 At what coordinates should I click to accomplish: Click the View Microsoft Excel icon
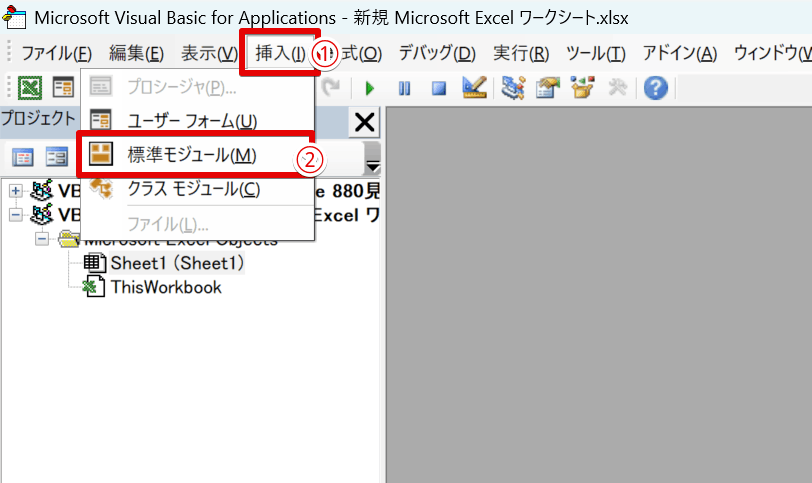(31, 89)
